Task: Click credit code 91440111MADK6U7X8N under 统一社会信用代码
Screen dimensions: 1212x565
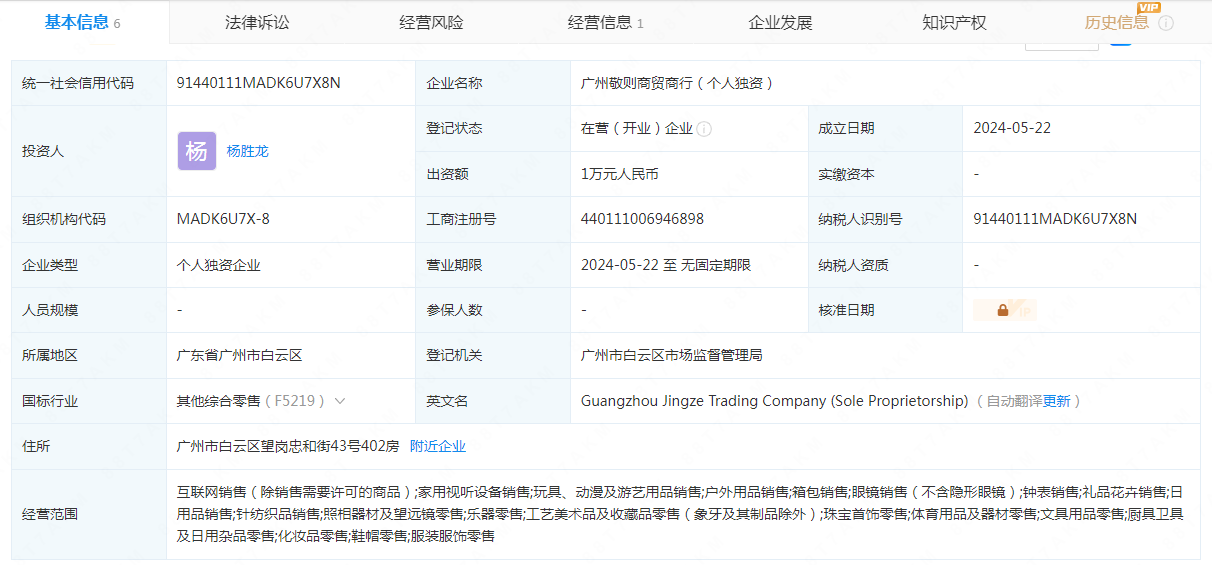Action: click(258, 83)
